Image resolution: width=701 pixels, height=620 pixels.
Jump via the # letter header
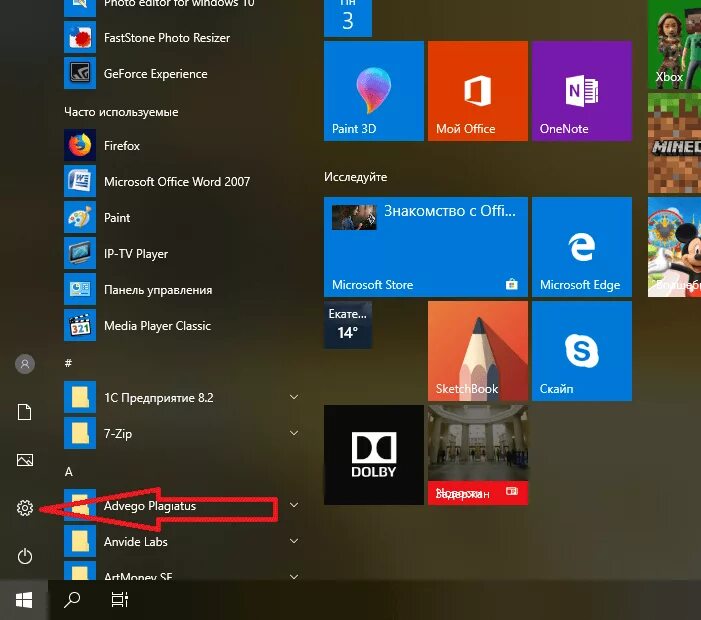point(68,363)
